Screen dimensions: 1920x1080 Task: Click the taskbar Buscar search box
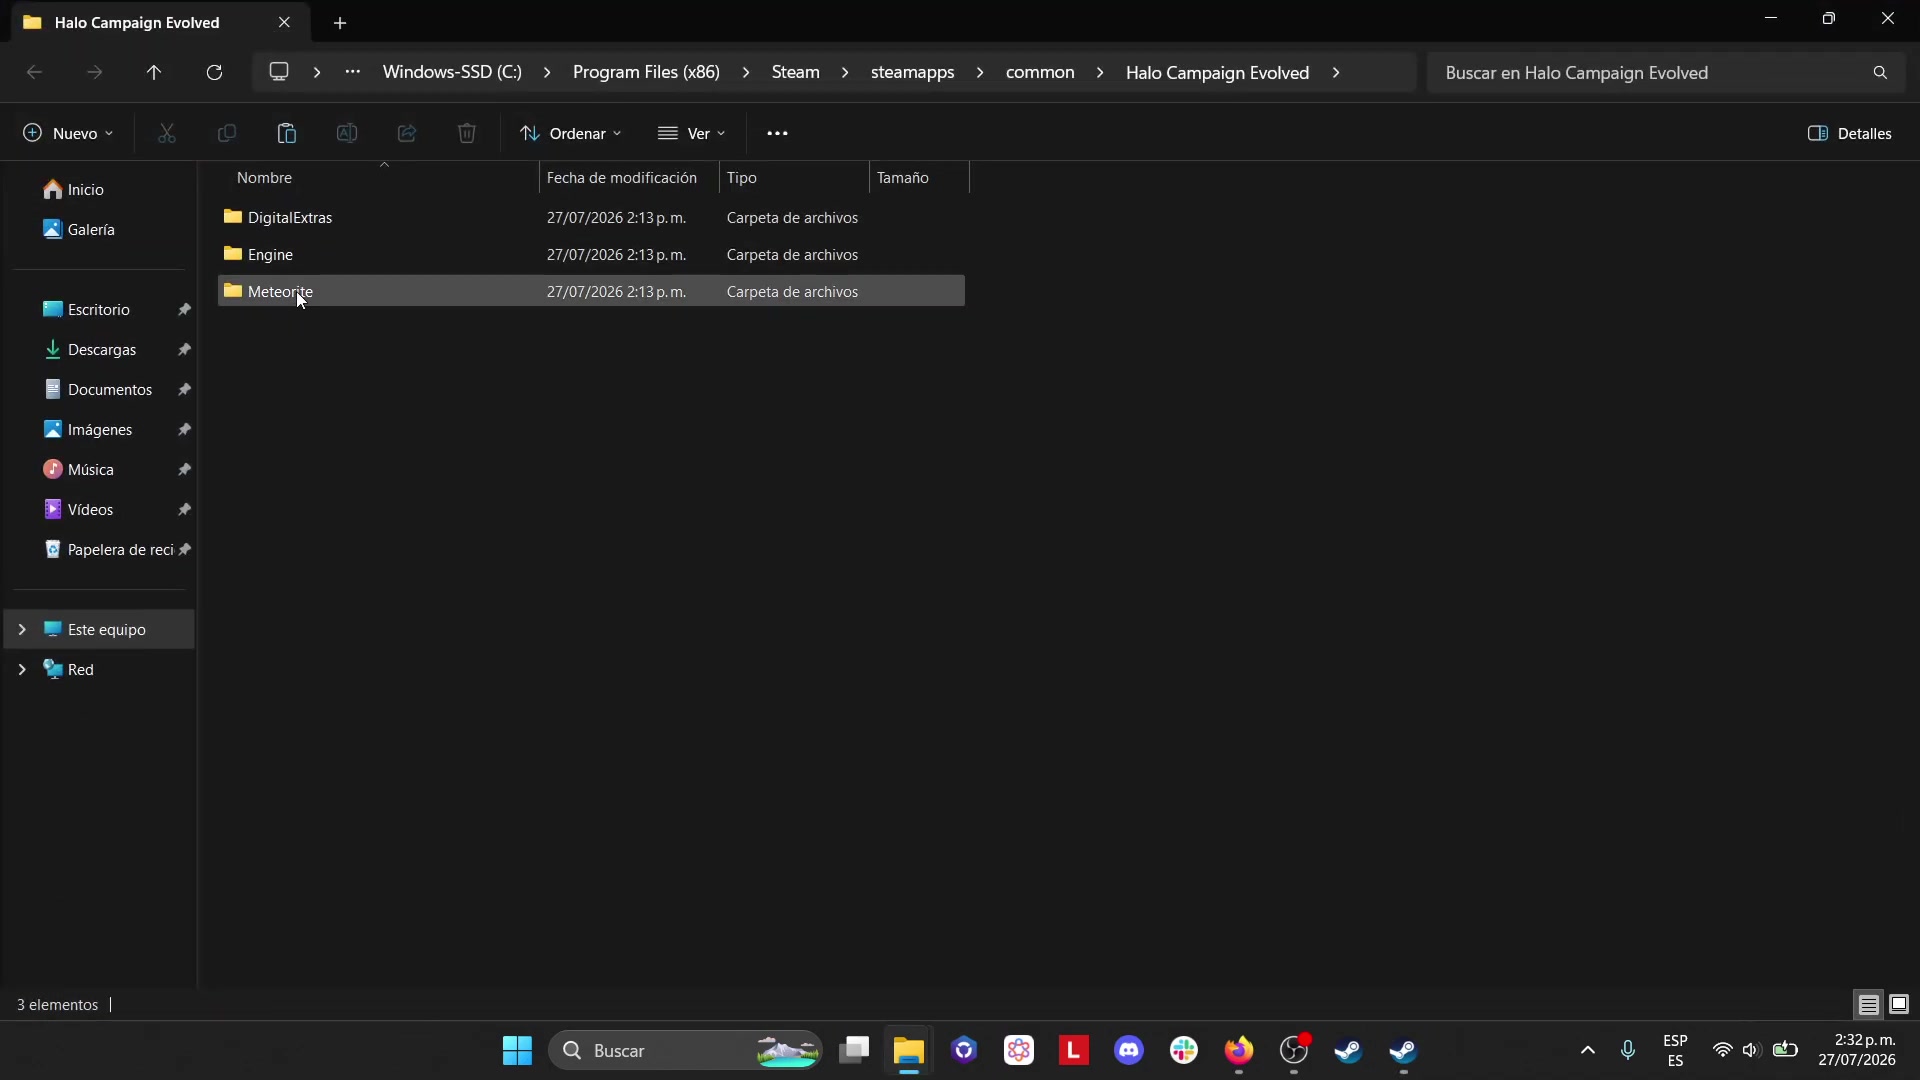point(685,1050)
